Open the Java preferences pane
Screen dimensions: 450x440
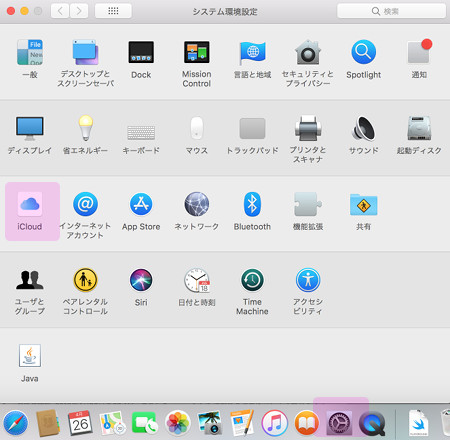[30, 356]
